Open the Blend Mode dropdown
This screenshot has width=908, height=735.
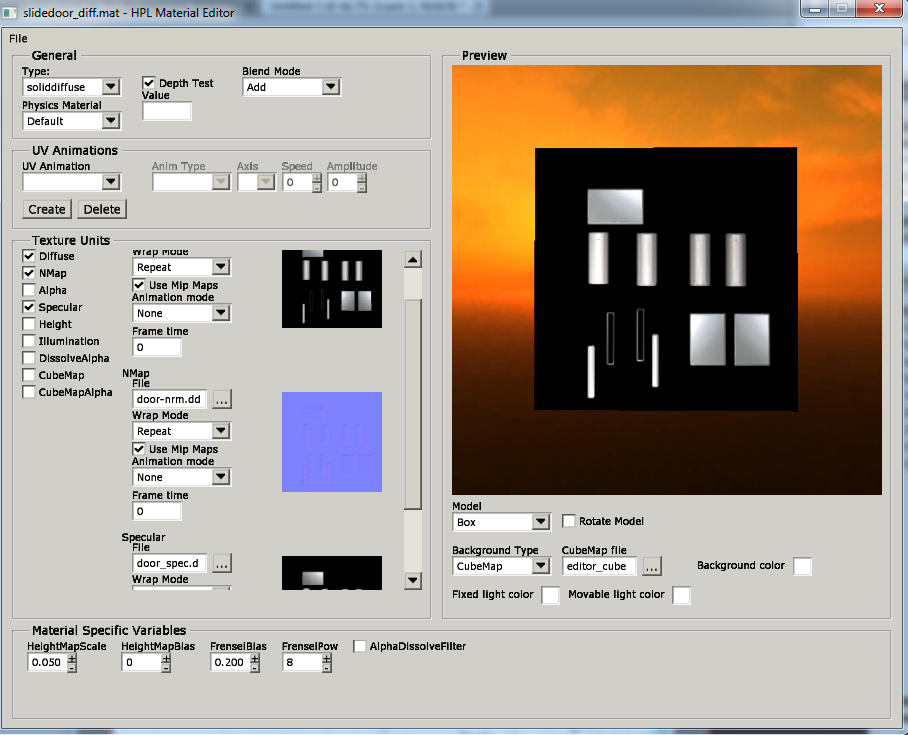point(331,87)
